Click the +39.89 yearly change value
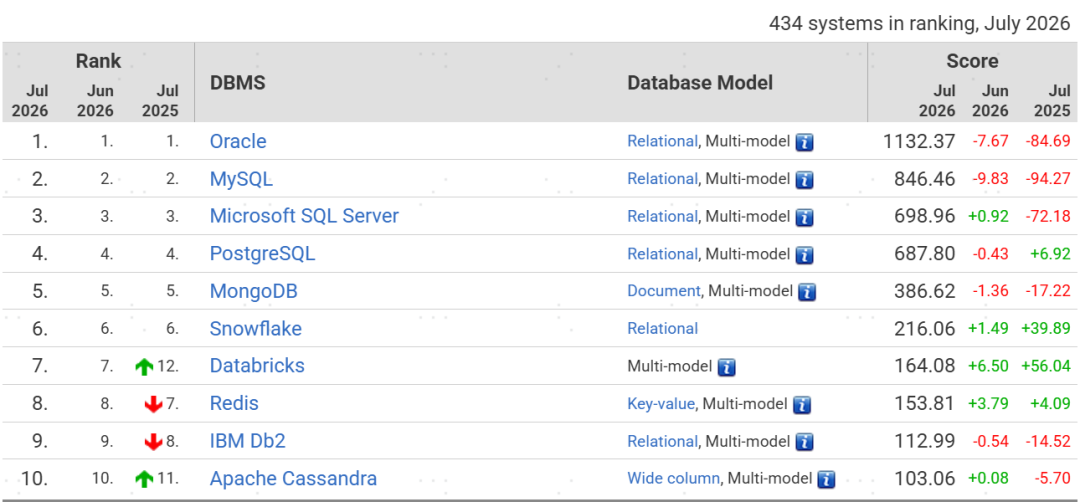This screenshot has width=1080, height=502. point(1046,328)
